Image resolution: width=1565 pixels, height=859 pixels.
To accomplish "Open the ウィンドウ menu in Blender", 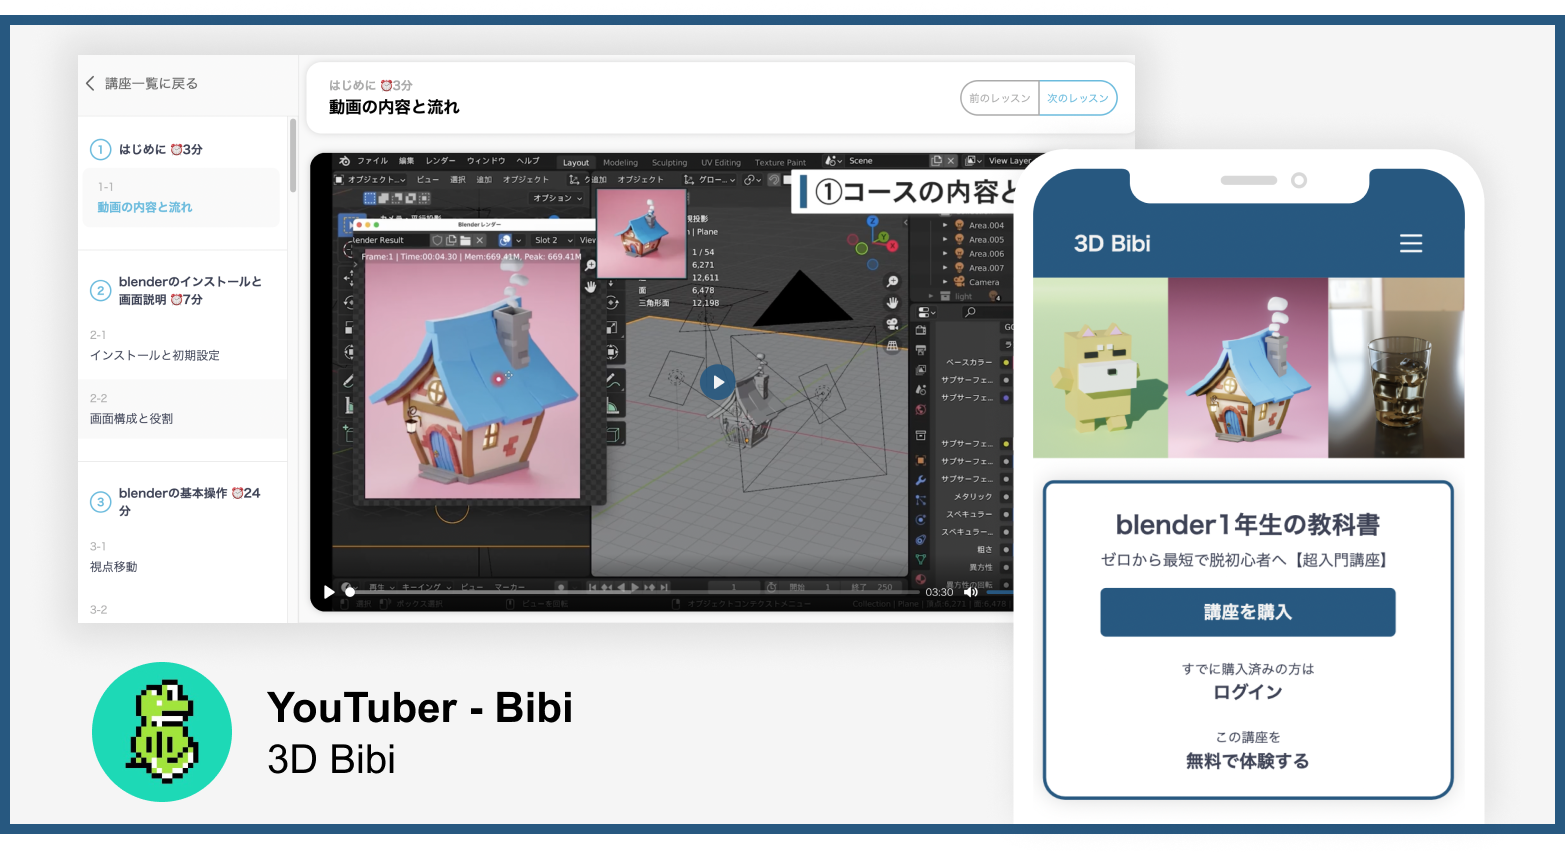I will (x=486, y=161).
